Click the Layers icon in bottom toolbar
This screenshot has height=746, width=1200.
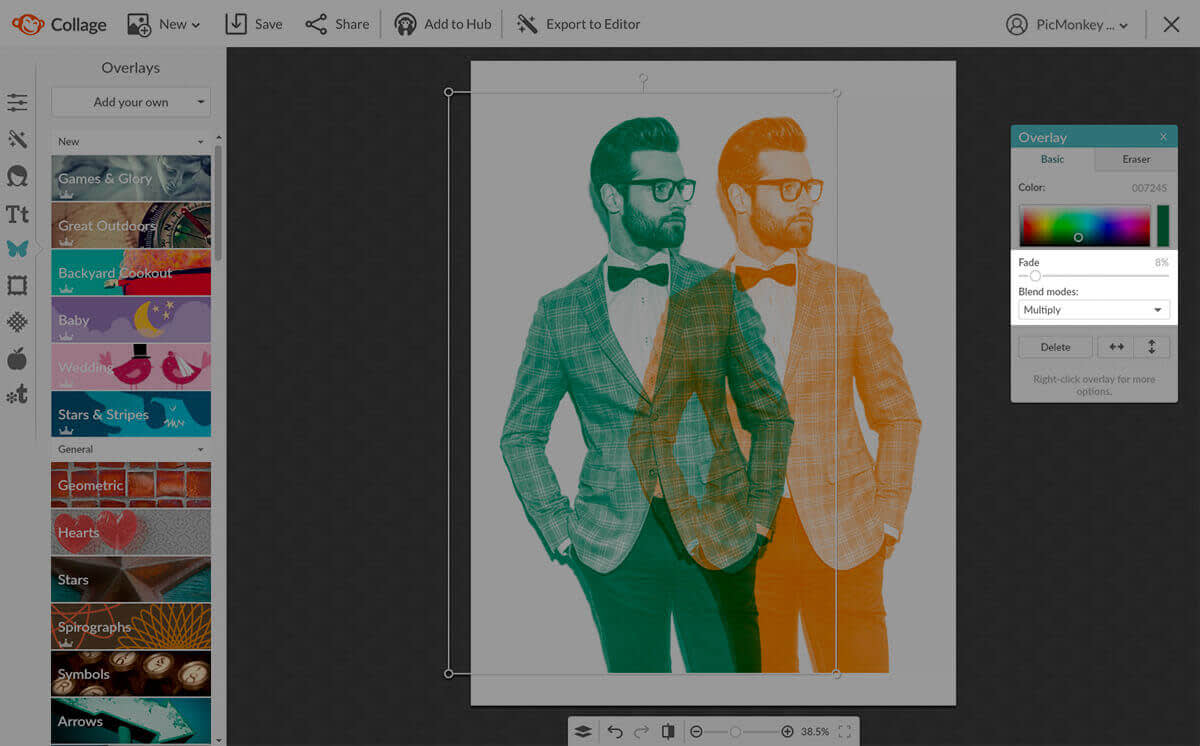pyautogui.click(x=583, y=732)
